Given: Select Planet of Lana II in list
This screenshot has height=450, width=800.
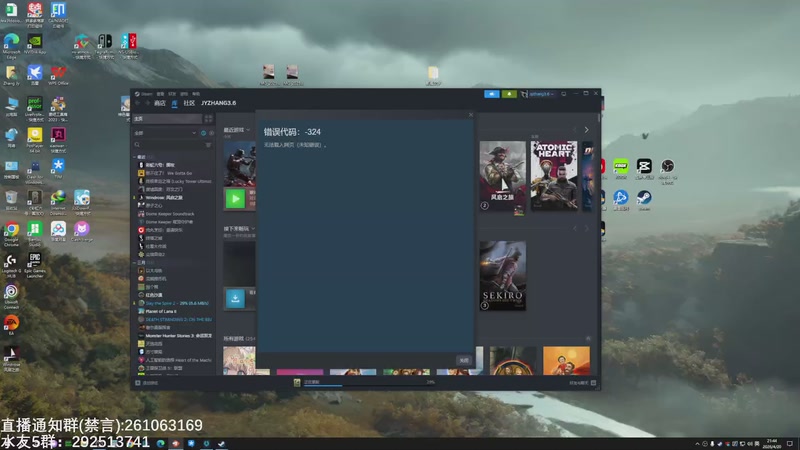Looking at the screenshot, I should [161, 311].
